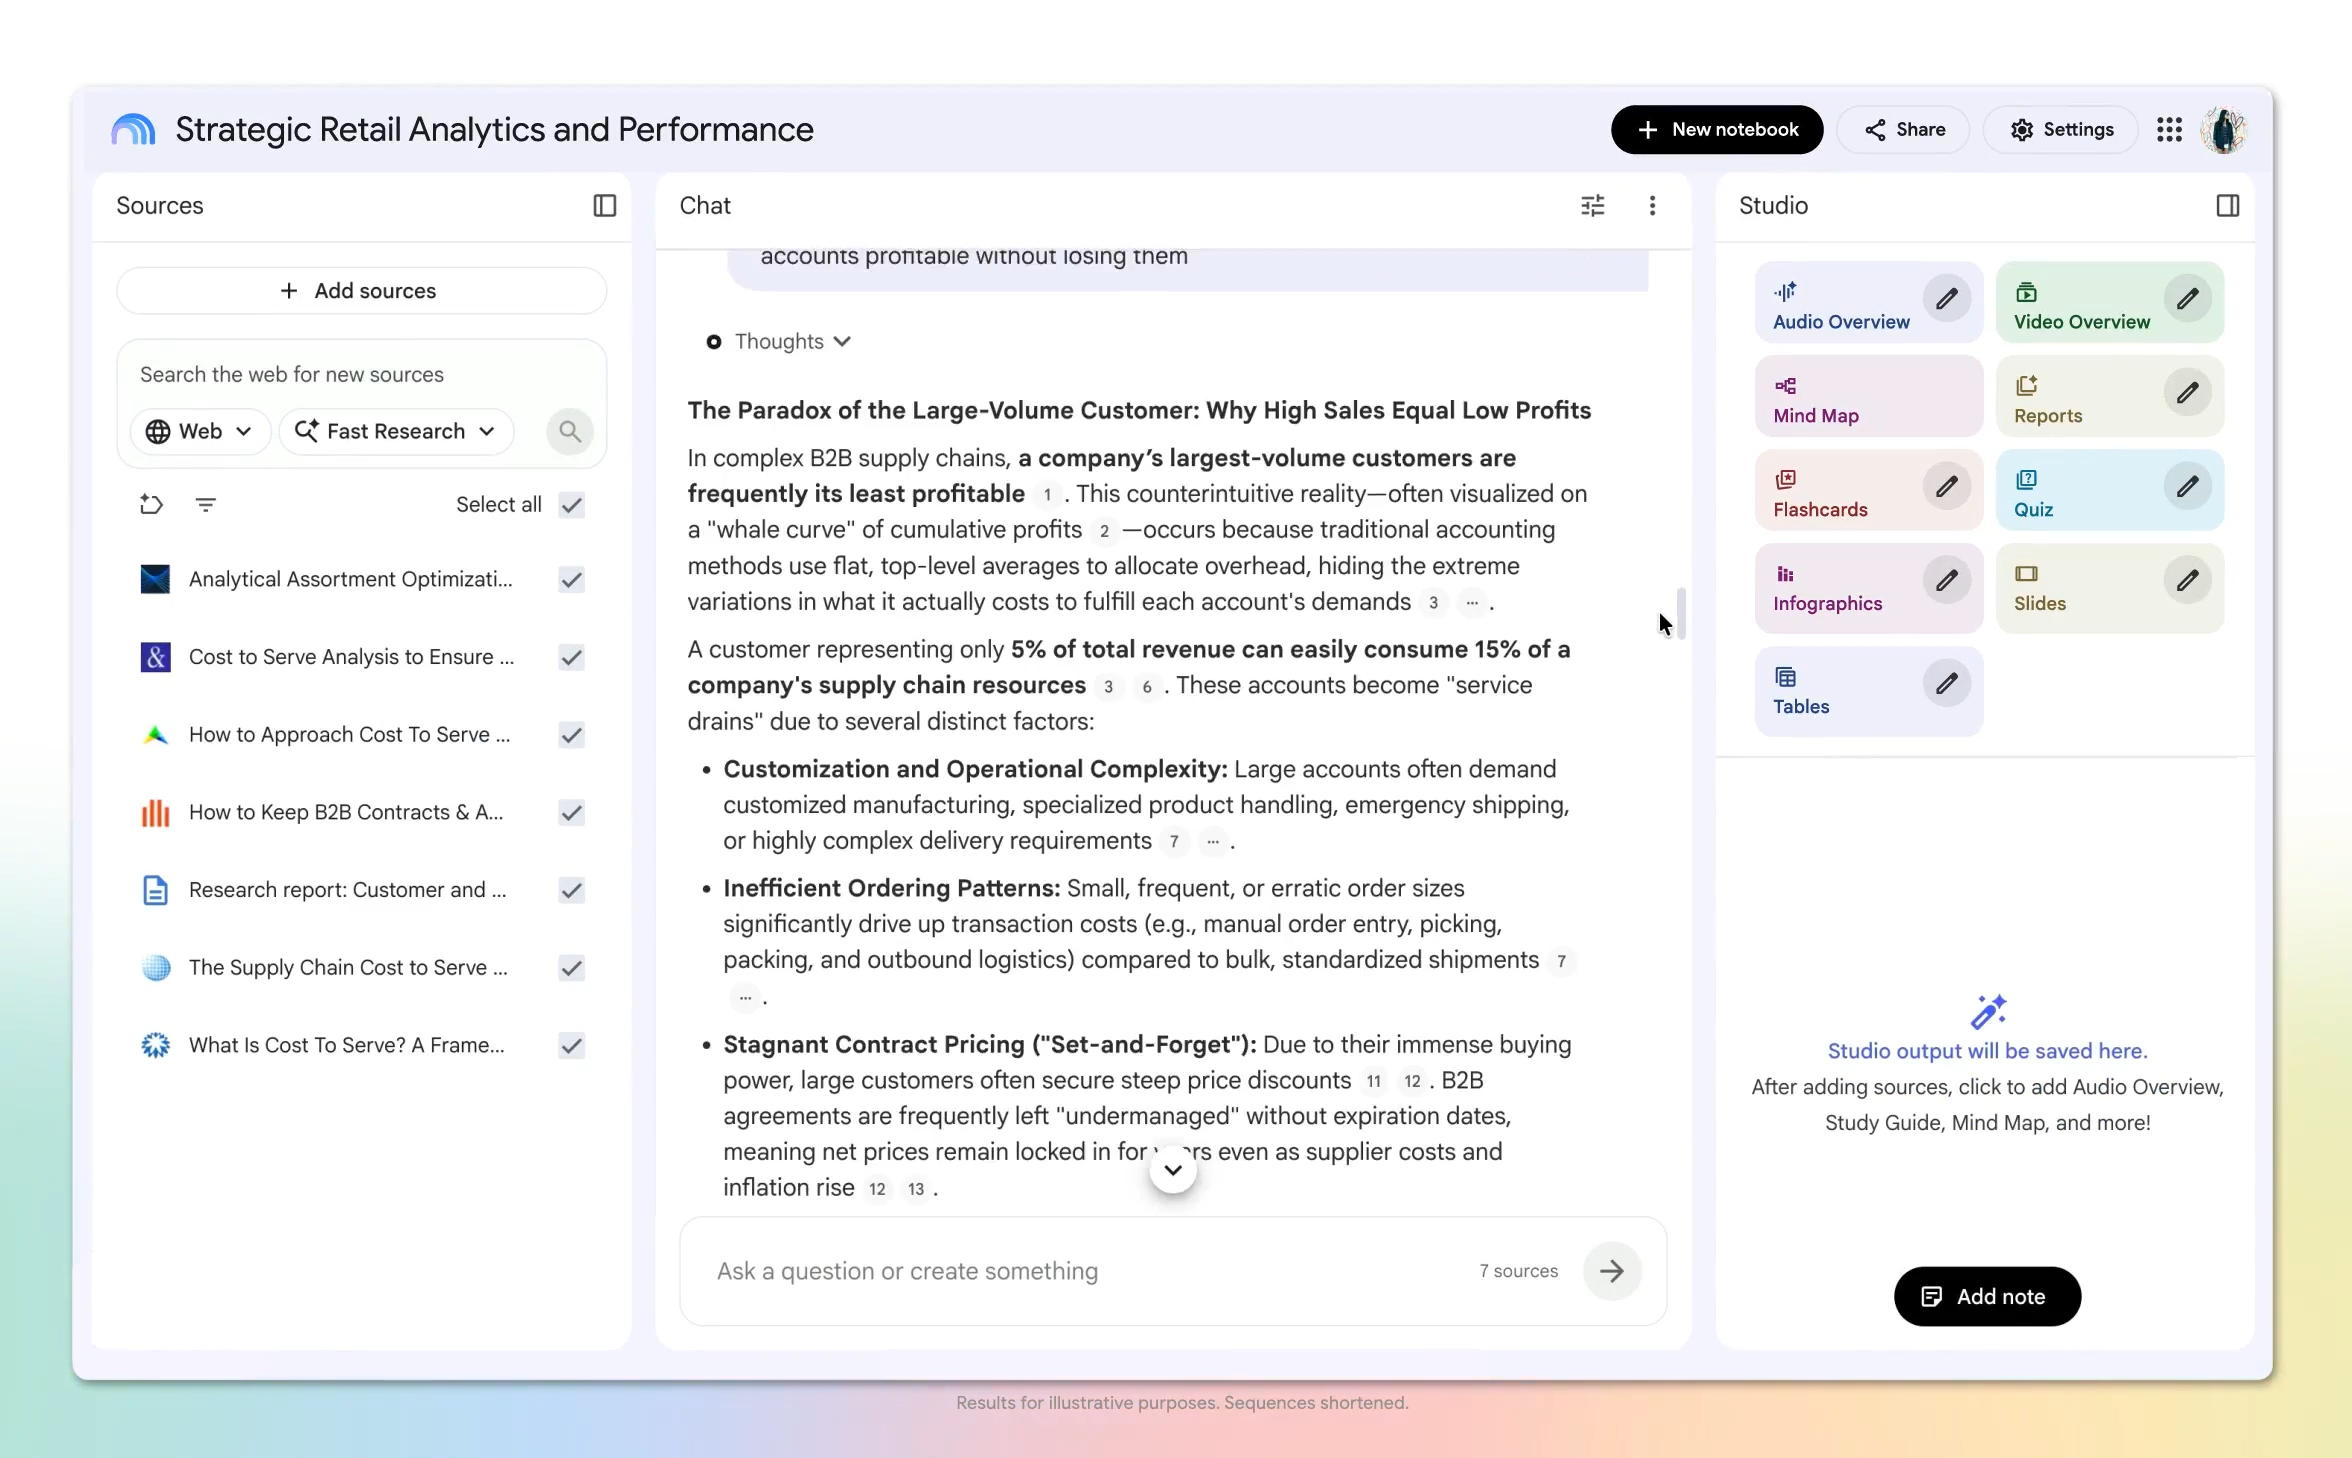
Task: Open Audio Overview tile
Action: click(x=1868, y=304)
